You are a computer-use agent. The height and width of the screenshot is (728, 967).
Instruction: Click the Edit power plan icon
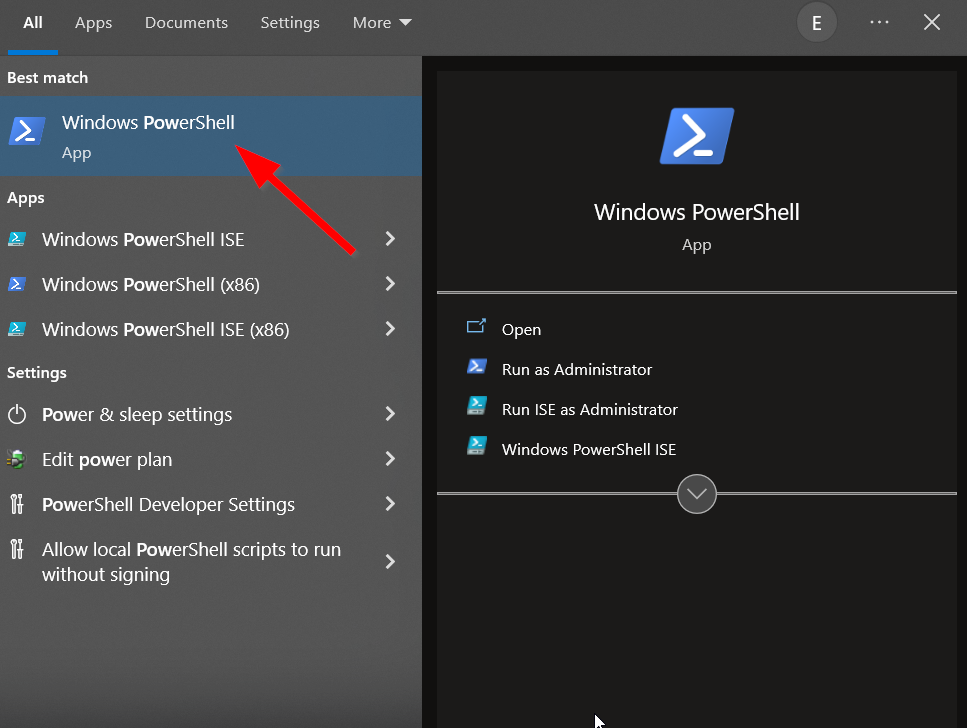click(x=17, y=459)
